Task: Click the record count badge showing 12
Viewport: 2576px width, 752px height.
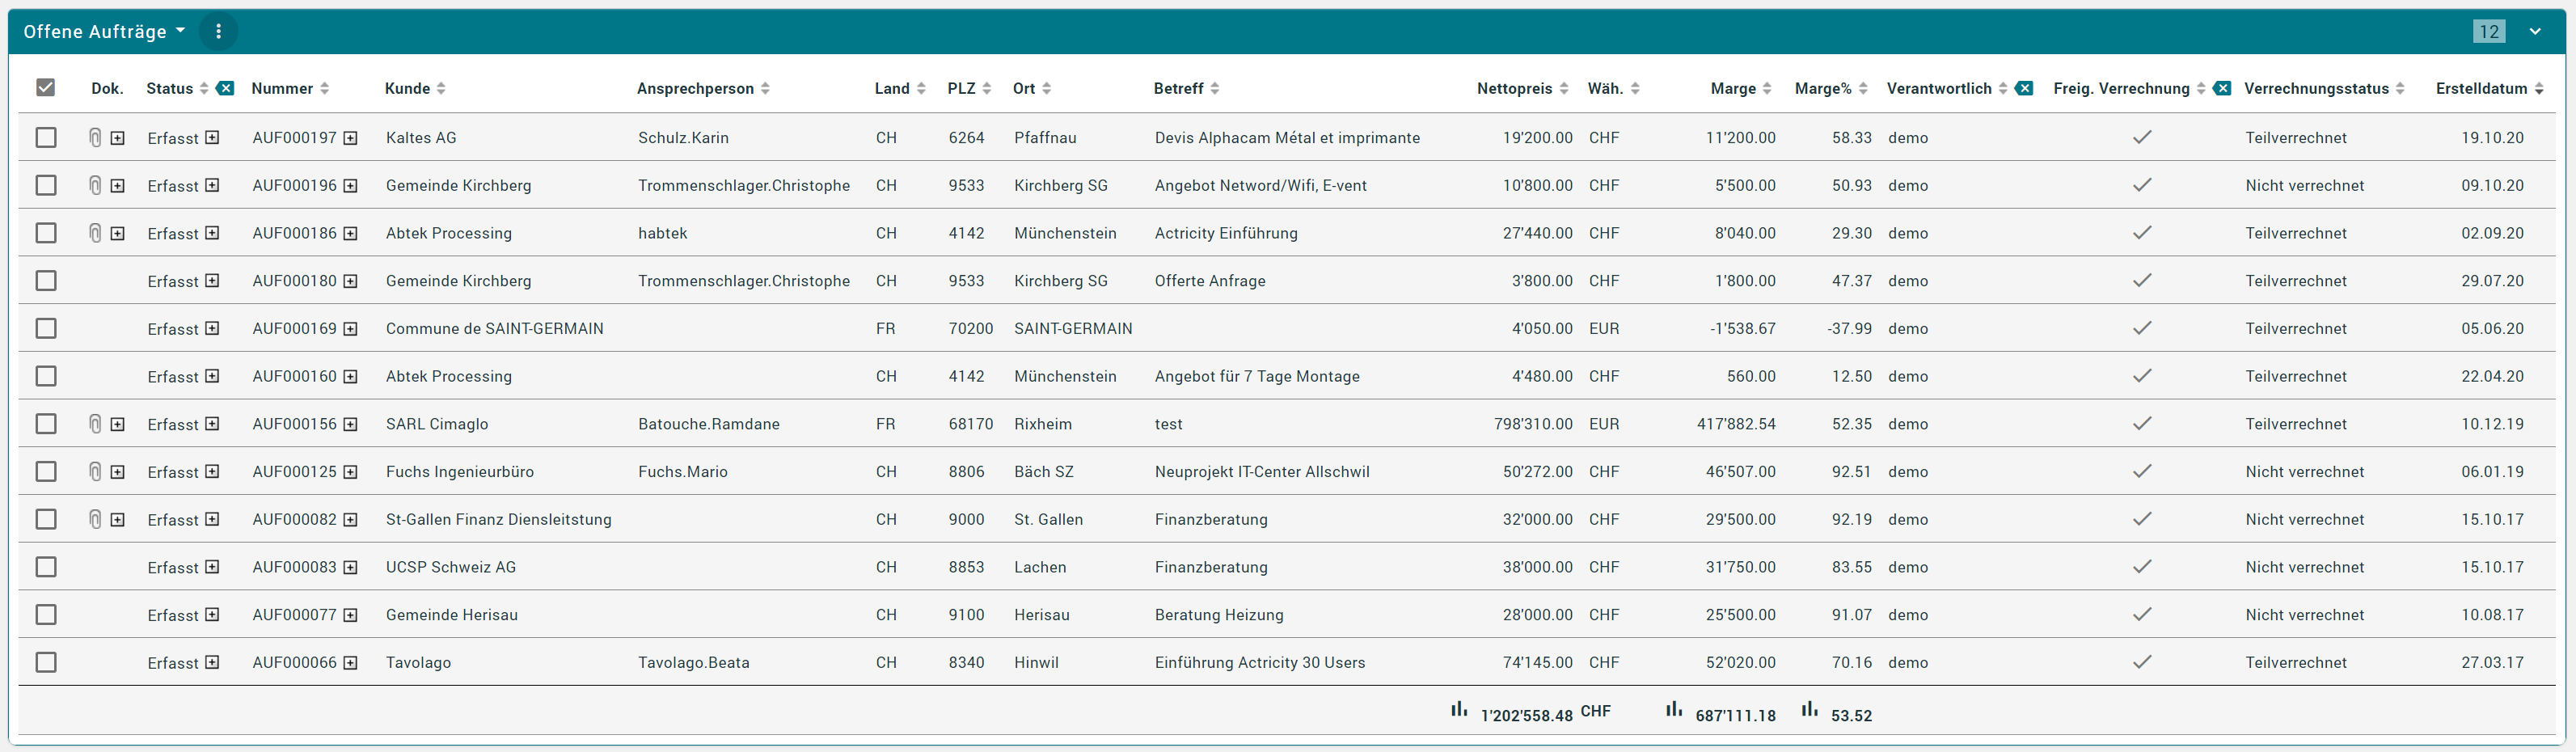Action: (2489, 31)
